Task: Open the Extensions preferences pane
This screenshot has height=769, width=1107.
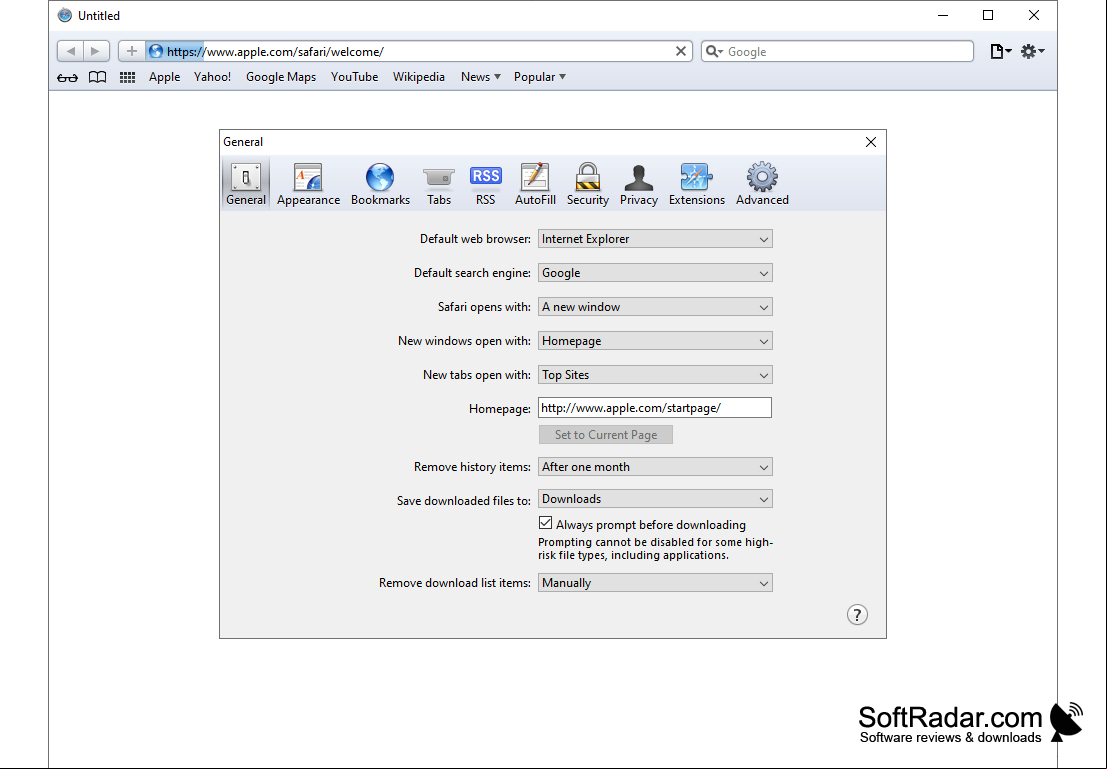Action: click(x=697, y=184)
